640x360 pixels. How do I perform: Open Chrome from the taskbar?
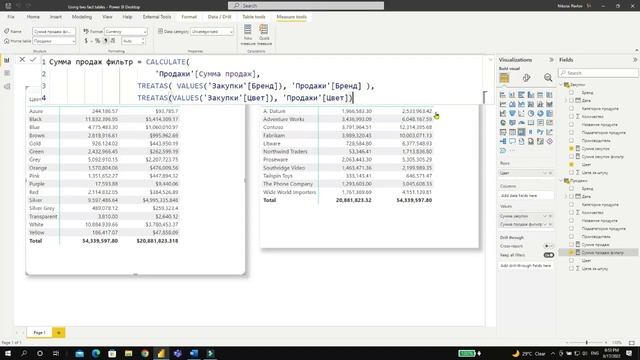145,353
